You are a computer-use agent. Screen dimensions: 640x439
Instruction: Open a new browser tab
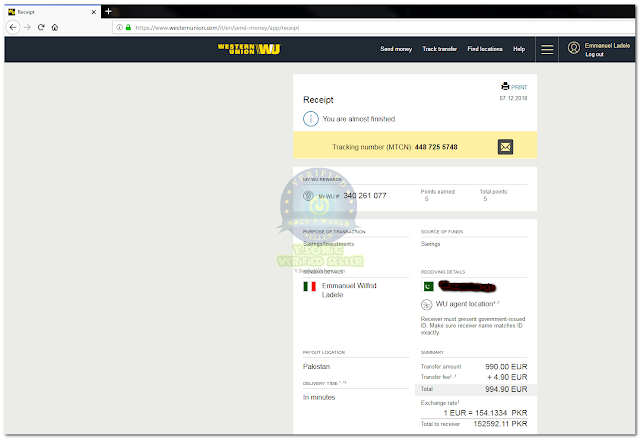tap(108, 11)
